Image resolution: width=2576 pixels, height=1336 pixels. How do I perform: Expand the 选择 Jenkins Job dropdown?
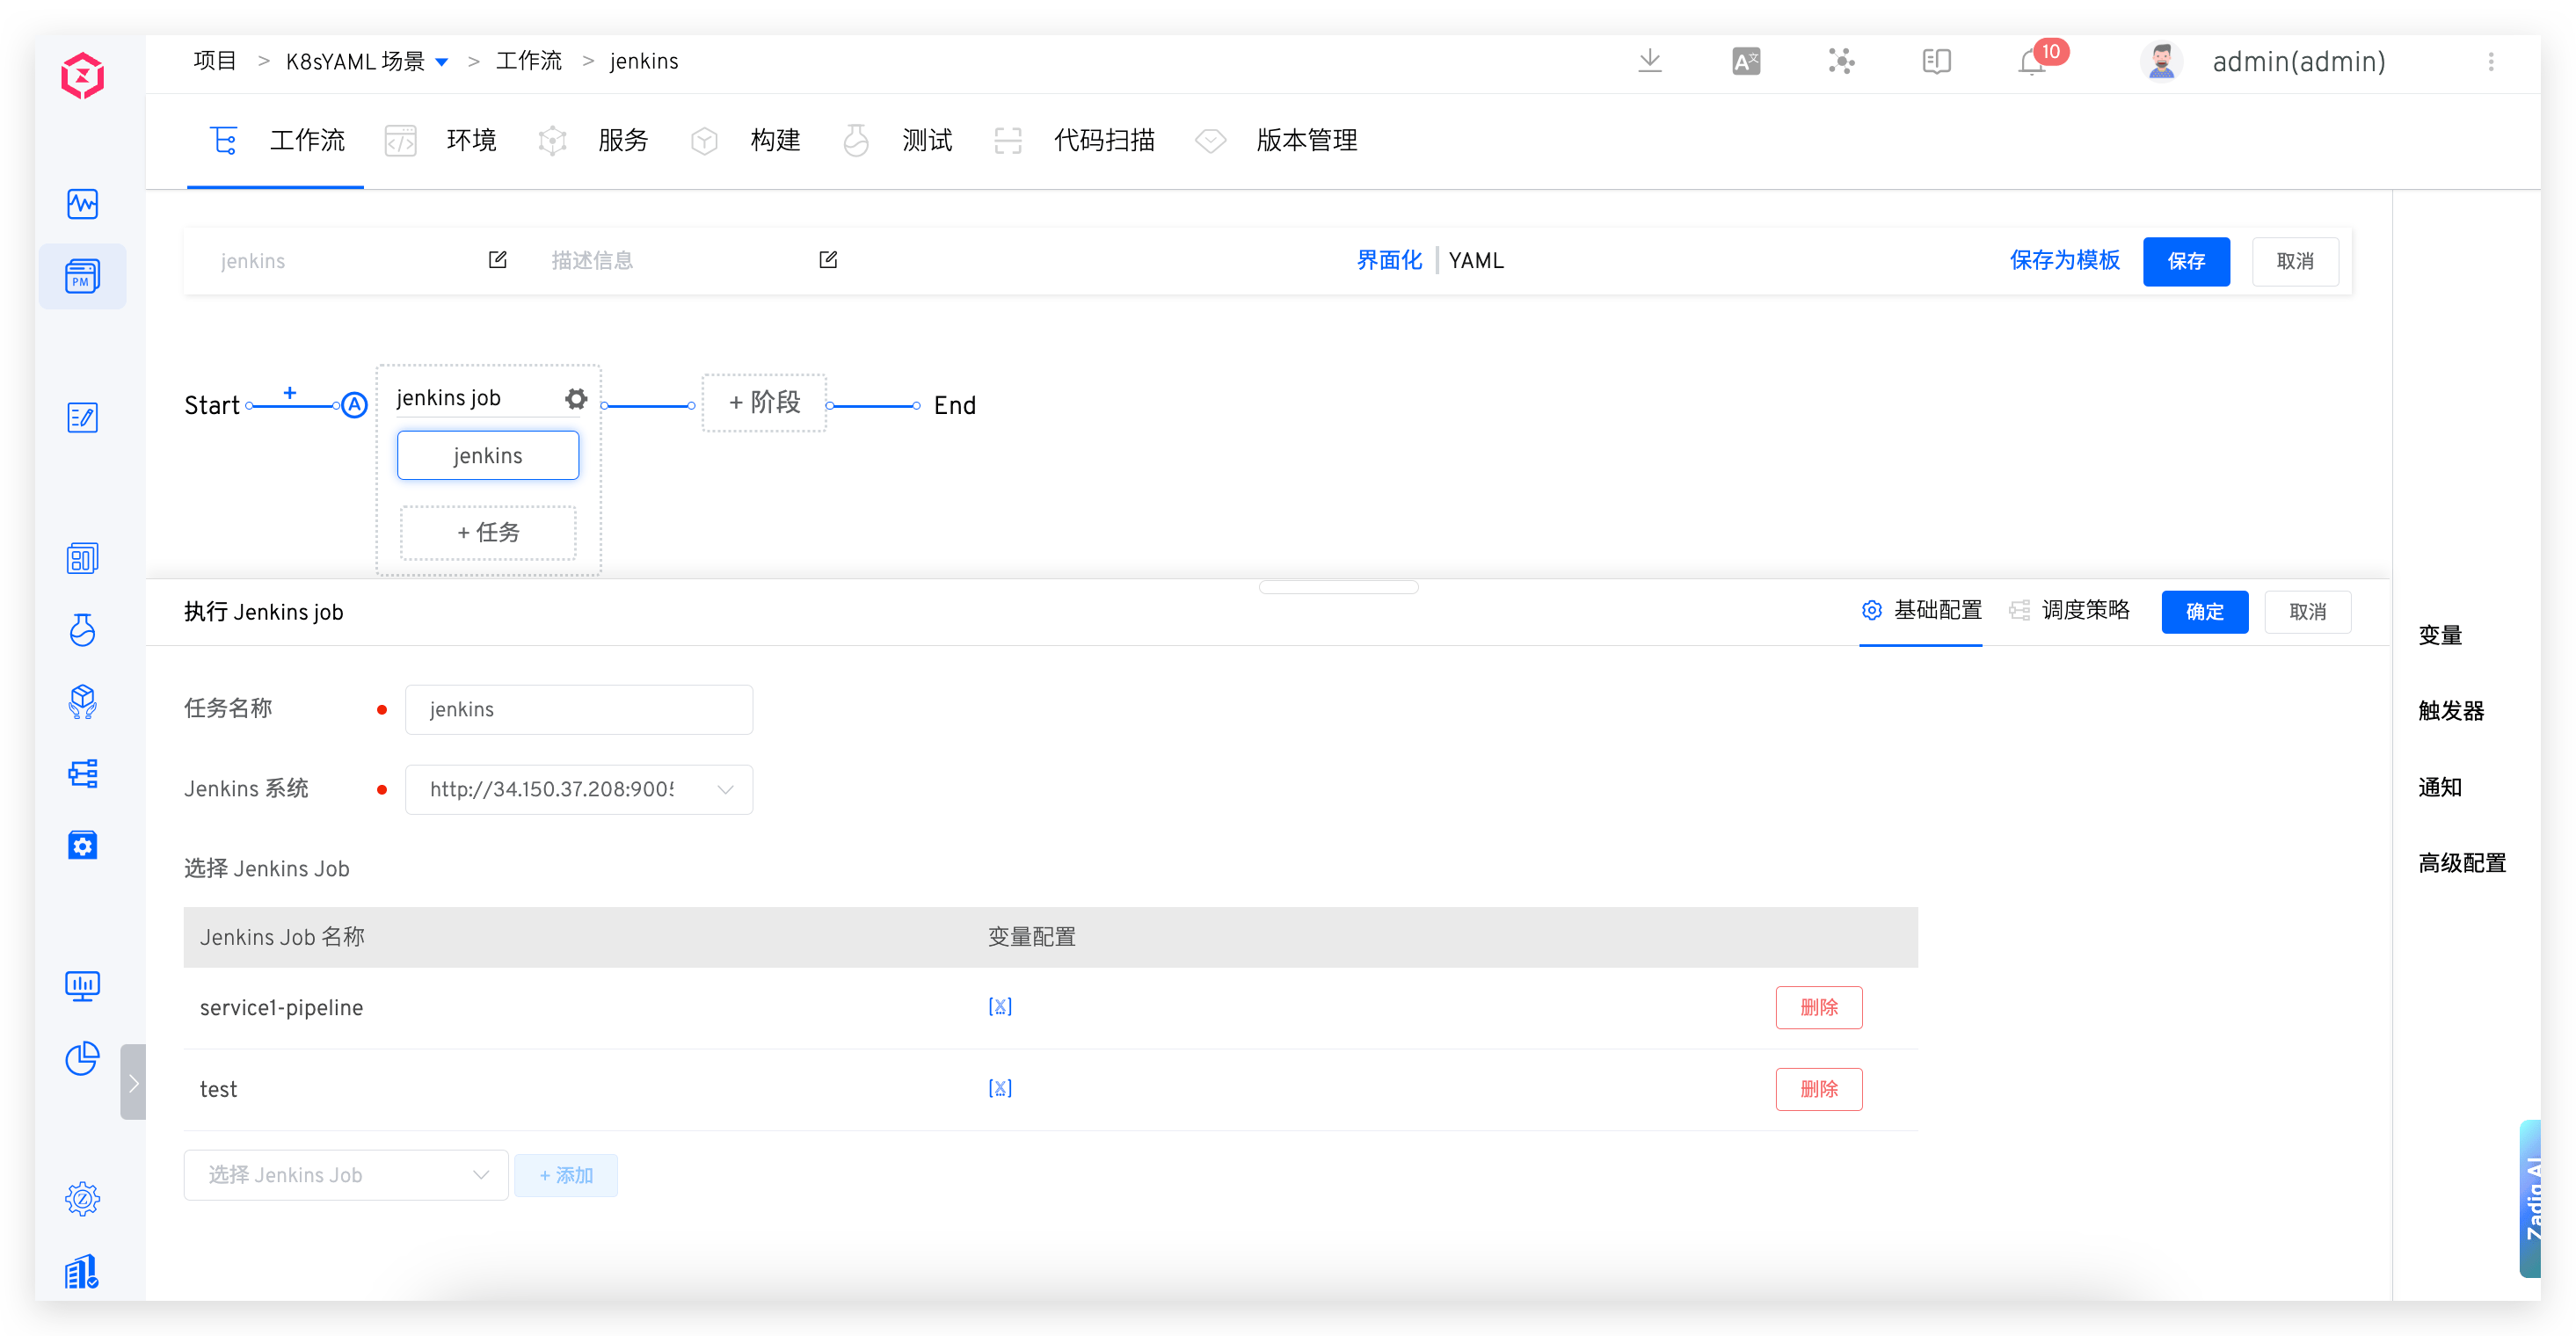click(x=346, y=1175)
